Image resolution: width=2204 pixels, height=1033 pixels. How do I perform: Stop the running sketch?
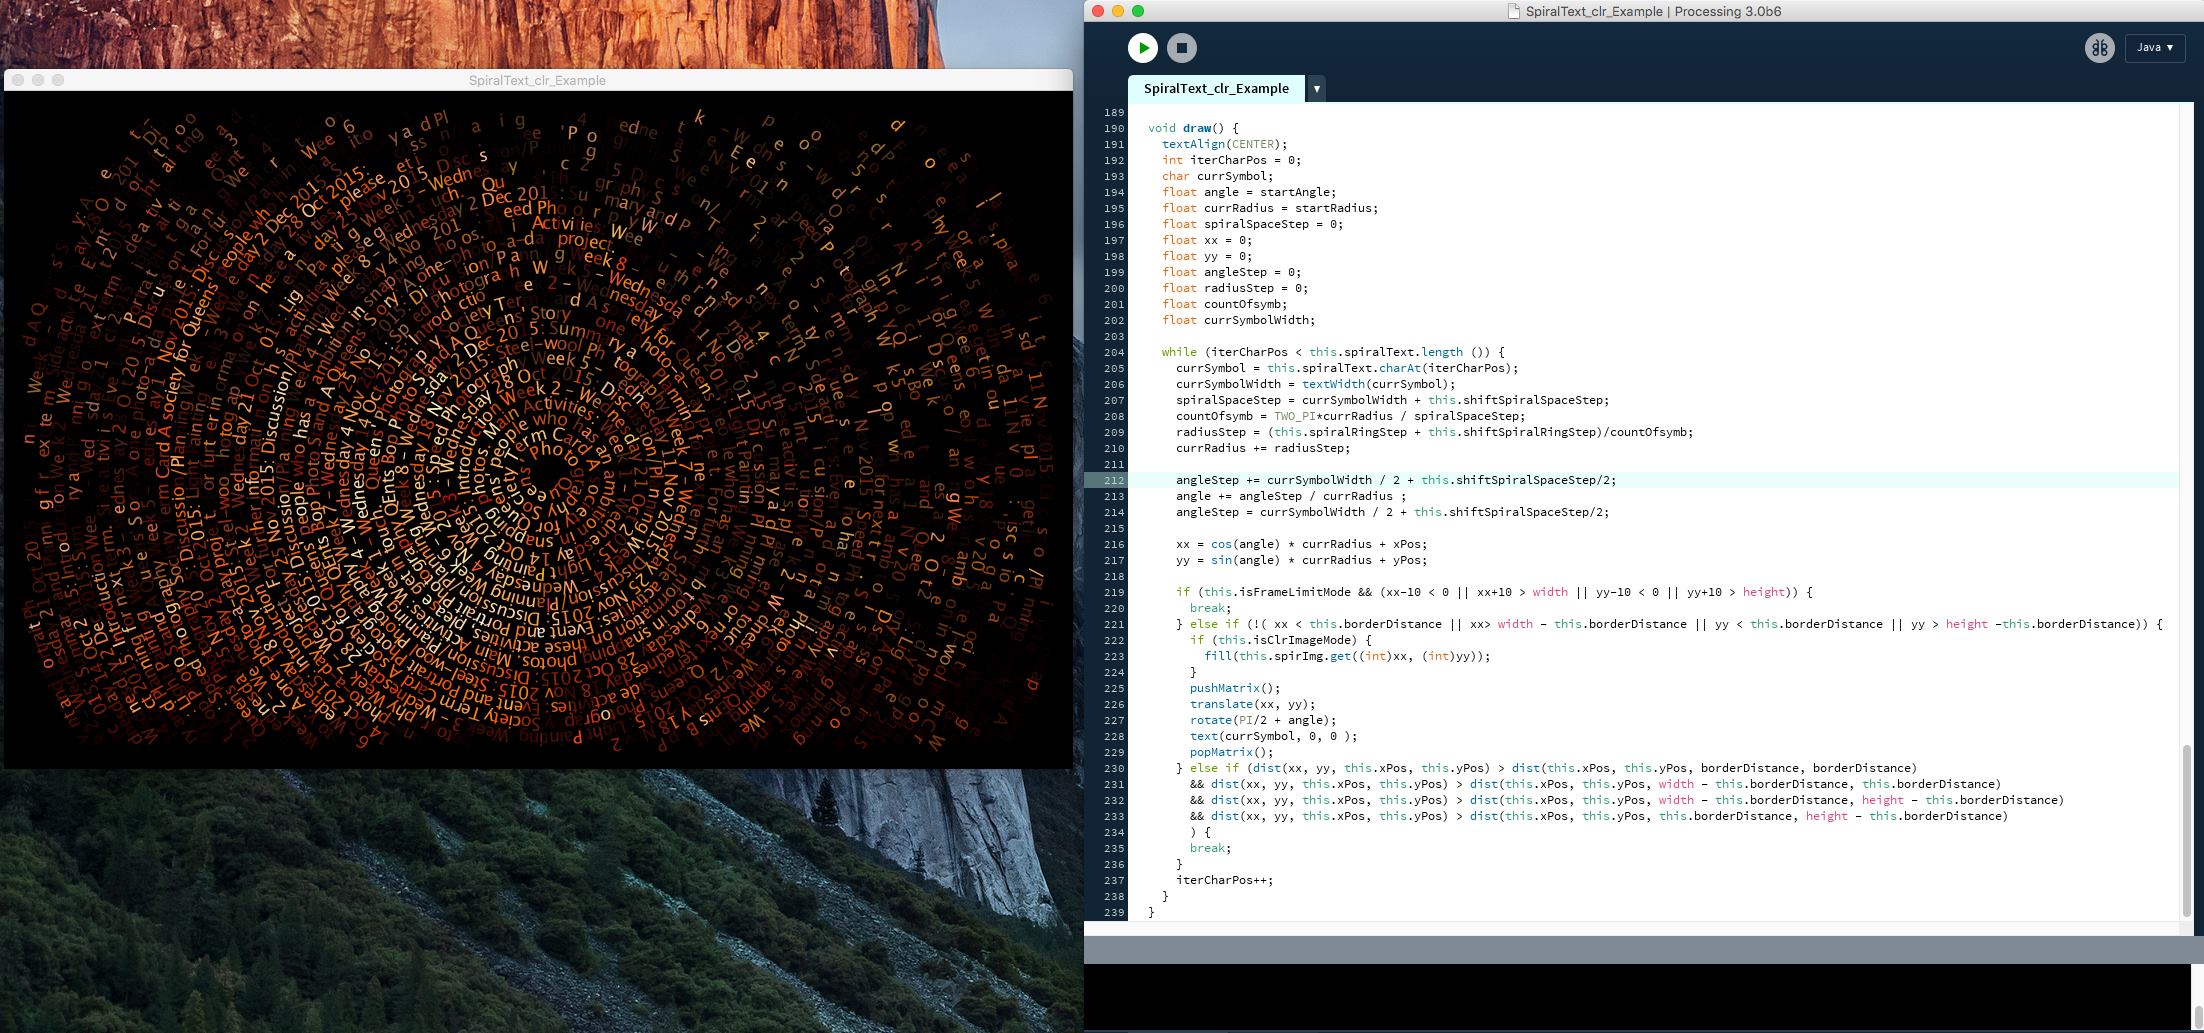tap(1181, 48)
